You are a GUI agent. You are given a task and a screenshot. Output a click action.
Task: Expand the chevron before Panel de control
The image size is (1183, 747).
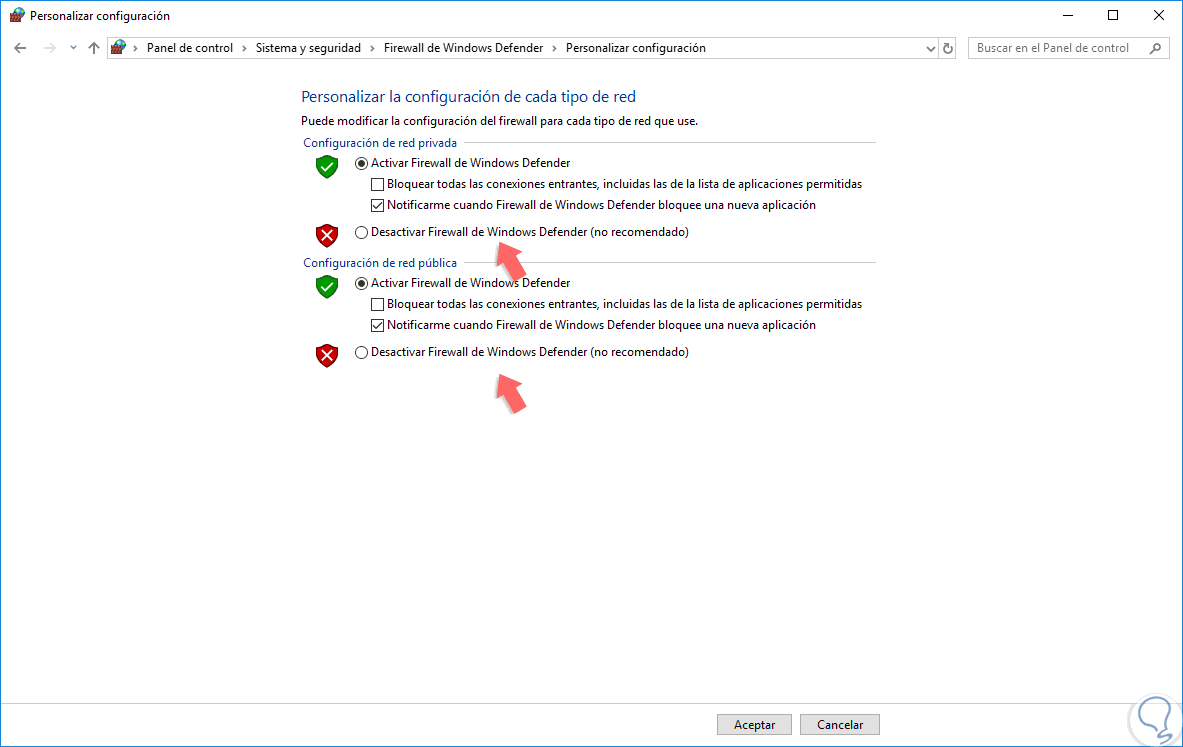pos(136,48)
